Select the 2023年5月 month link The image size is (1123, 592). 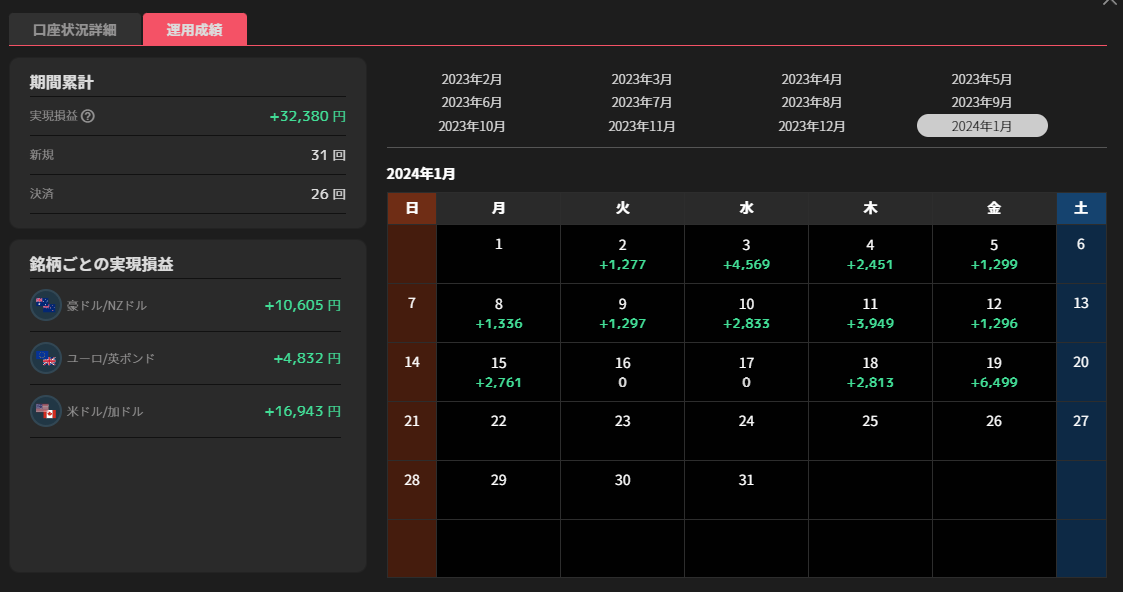981,79
